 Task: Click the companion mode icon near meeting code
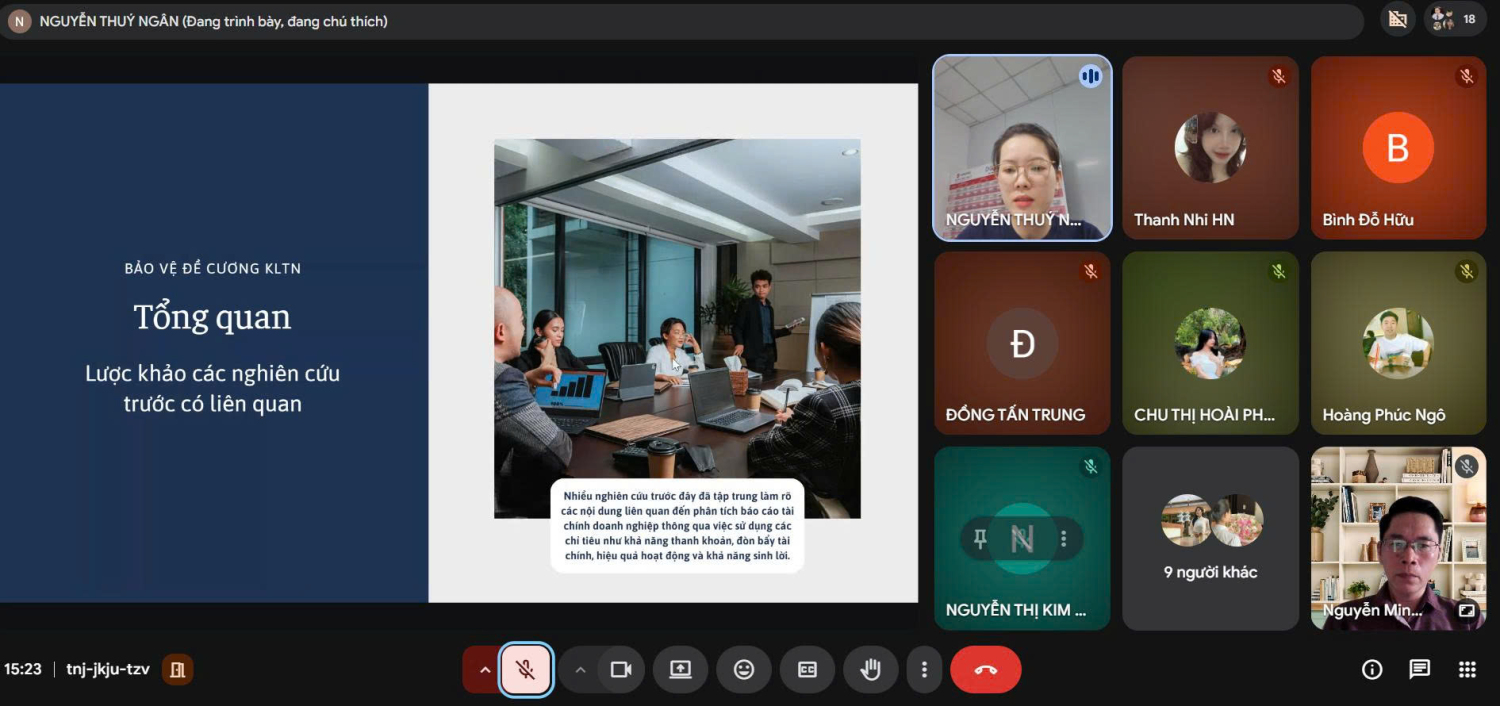point(177,670)
